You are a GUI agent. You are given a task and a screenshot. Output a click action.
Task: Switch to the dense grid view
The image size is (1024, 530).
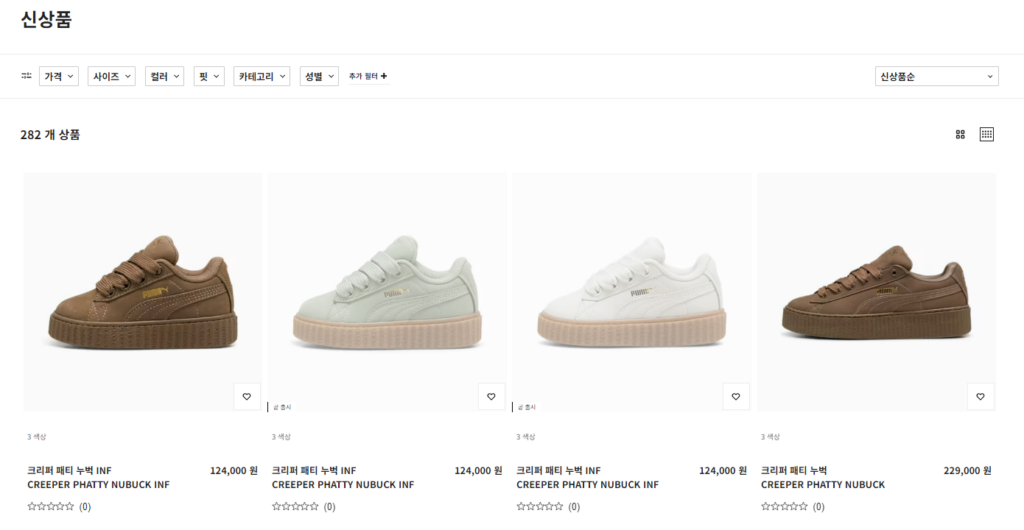(987, 134)
